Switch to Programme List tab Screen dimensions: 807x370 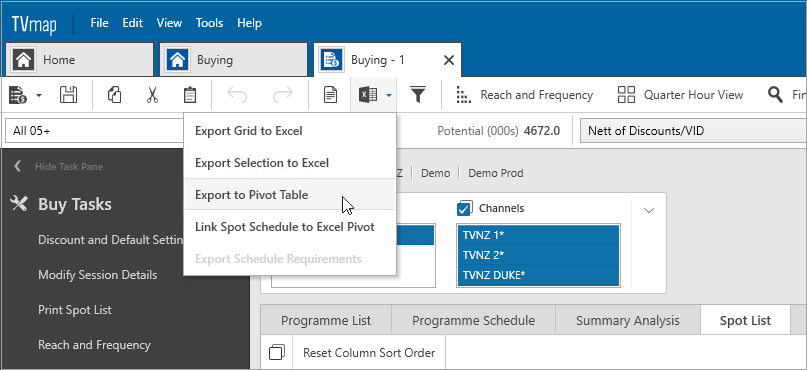coord(326,321)
